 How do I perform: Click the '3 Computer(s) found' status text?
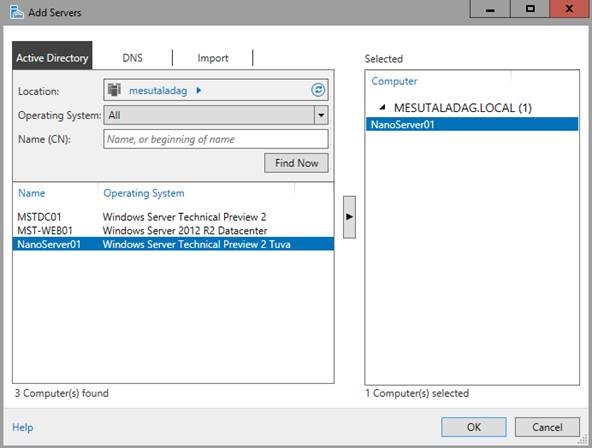(62, 393)
